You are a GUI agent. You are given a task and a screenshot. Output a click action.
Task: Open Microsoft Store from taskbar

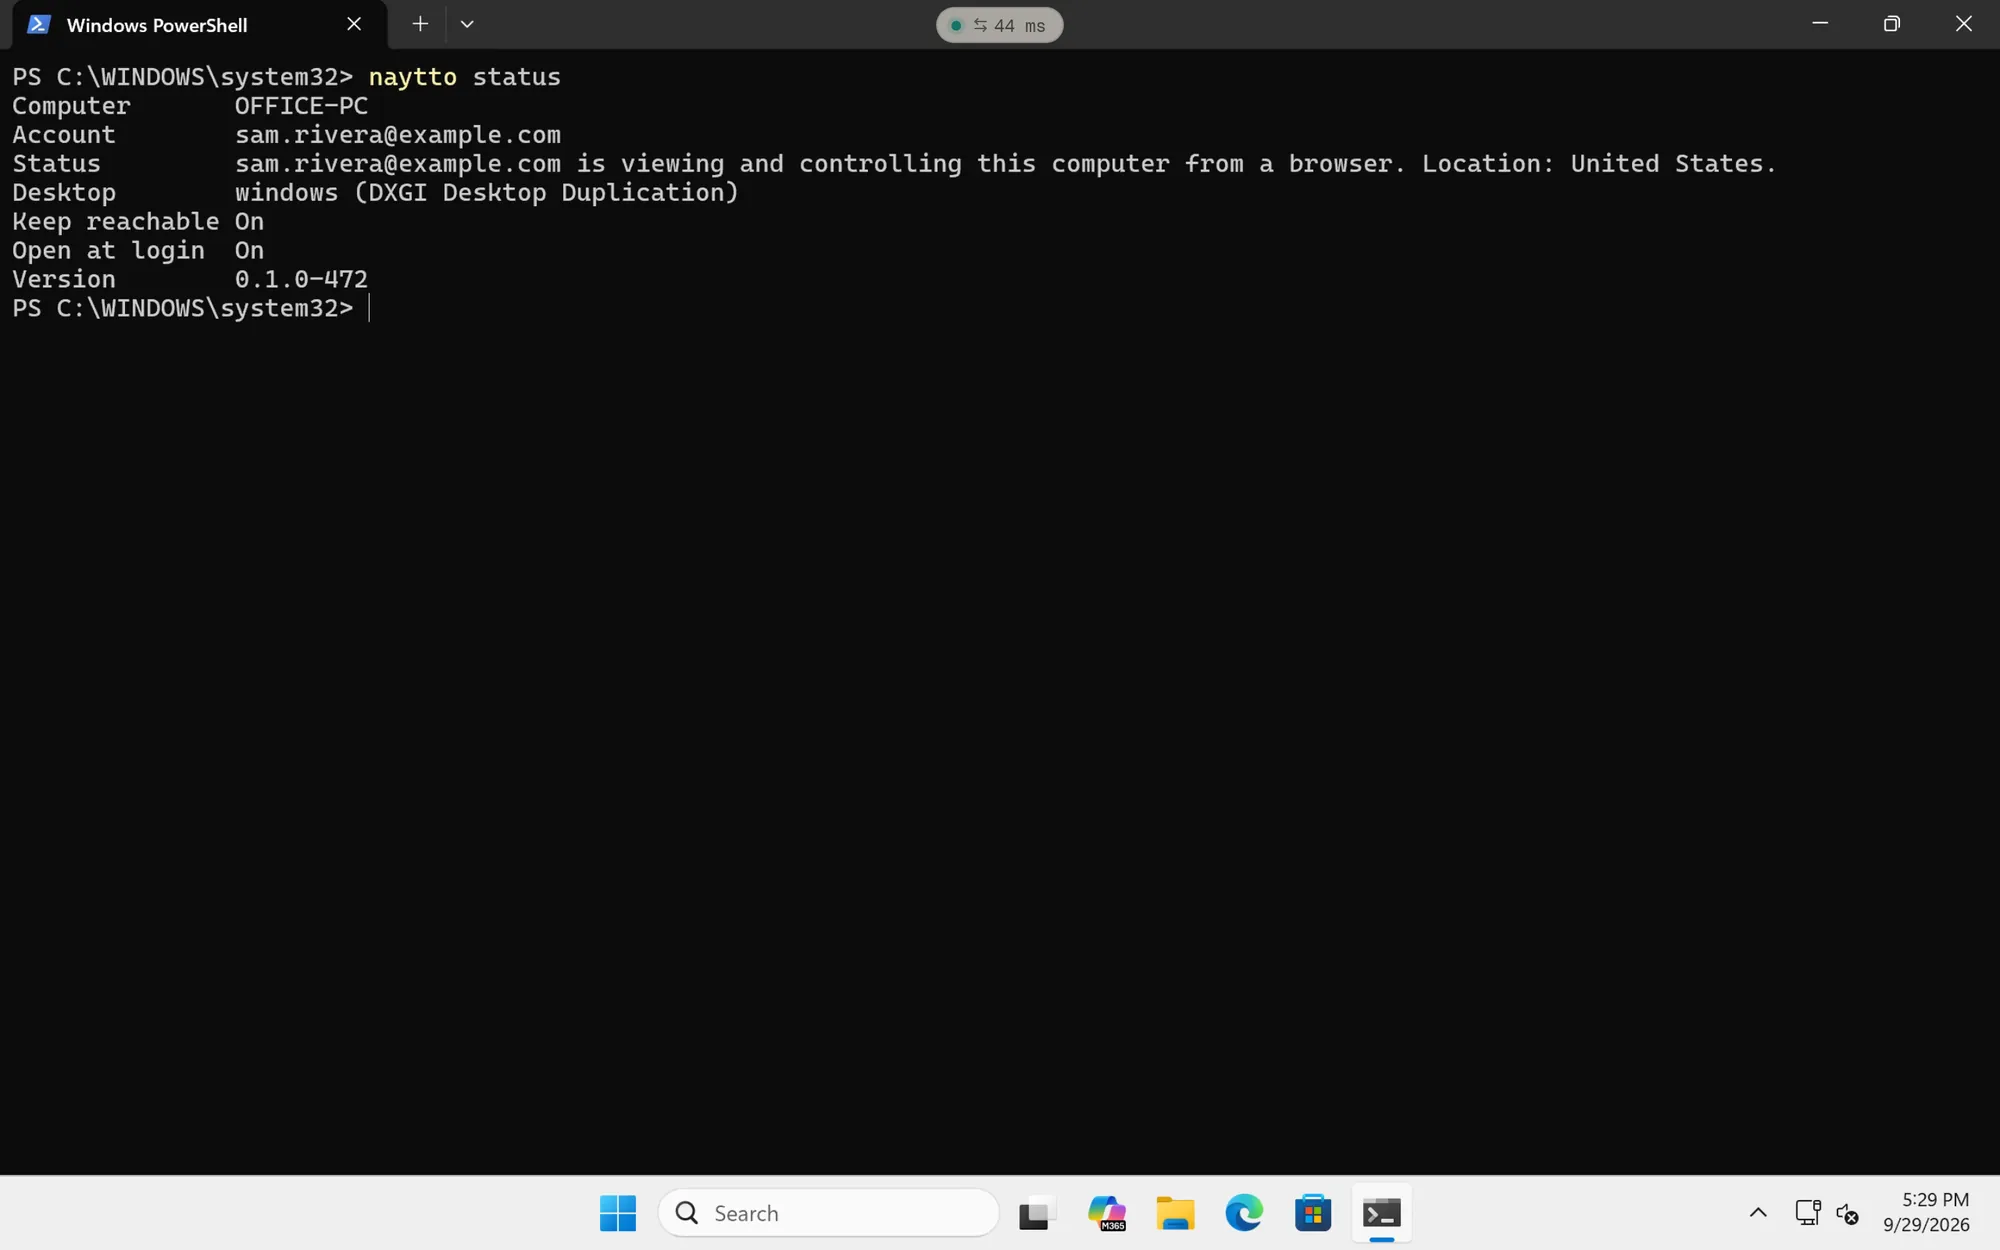[x=1313, y=1213]
